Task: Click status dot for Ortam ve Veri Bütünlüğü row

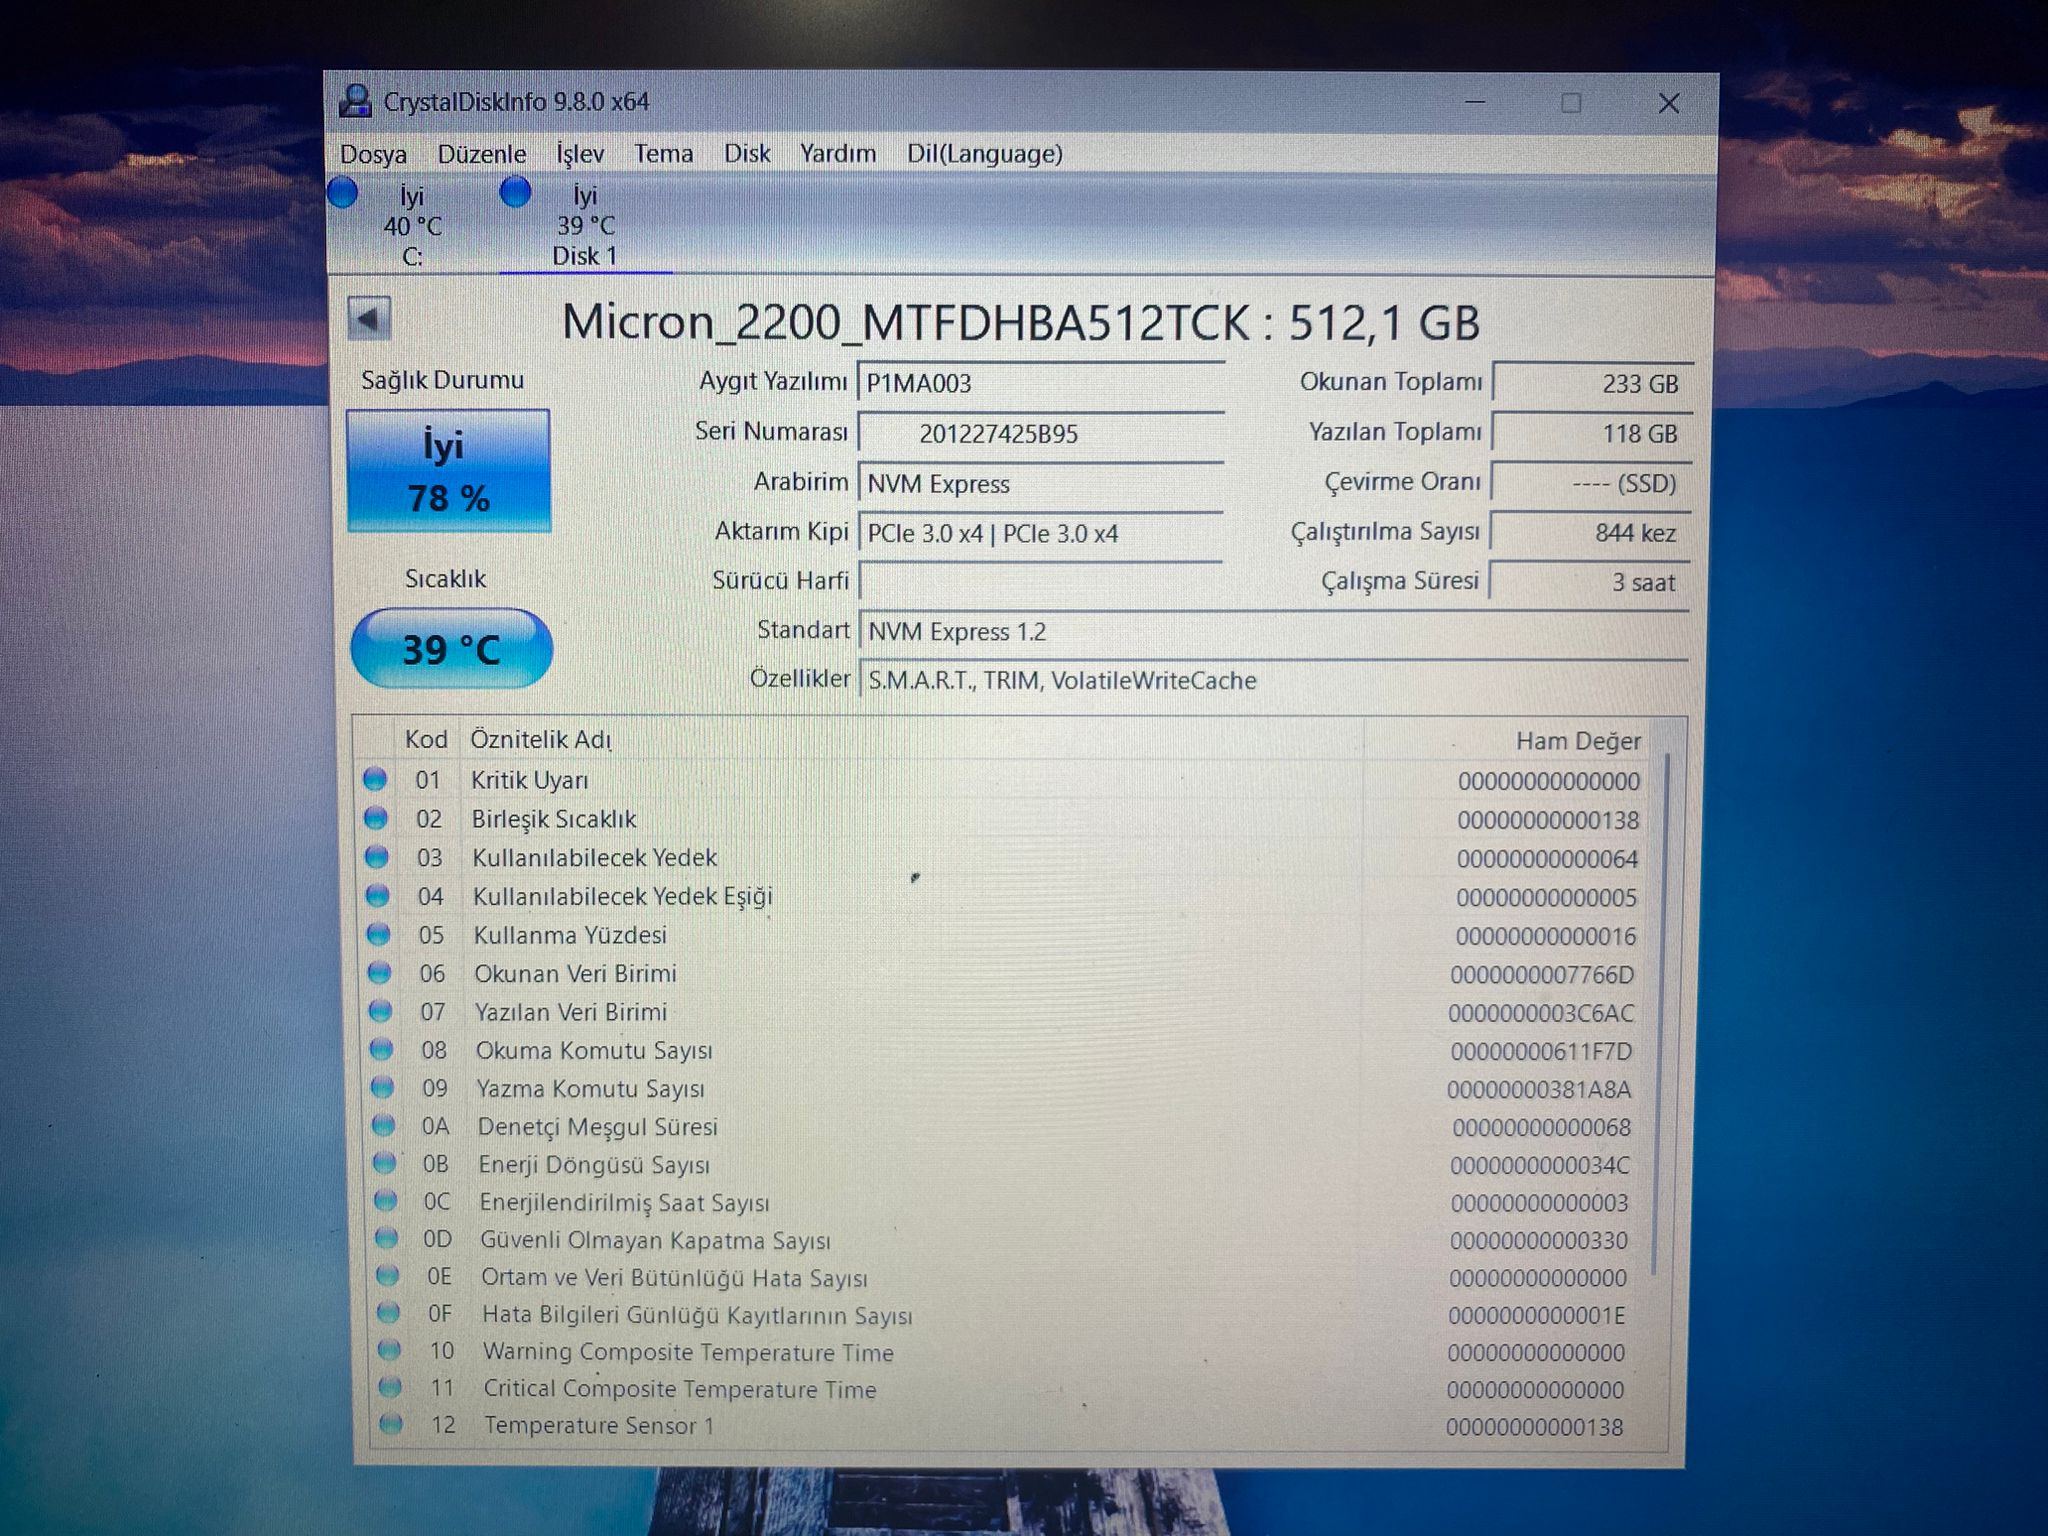Action: point(388,1275)
